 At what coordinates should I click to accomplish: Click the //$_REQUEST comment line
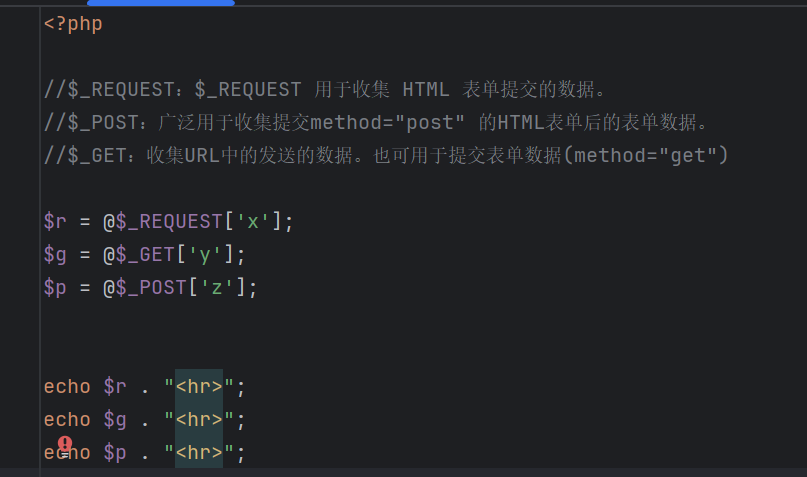coord(325,90)
